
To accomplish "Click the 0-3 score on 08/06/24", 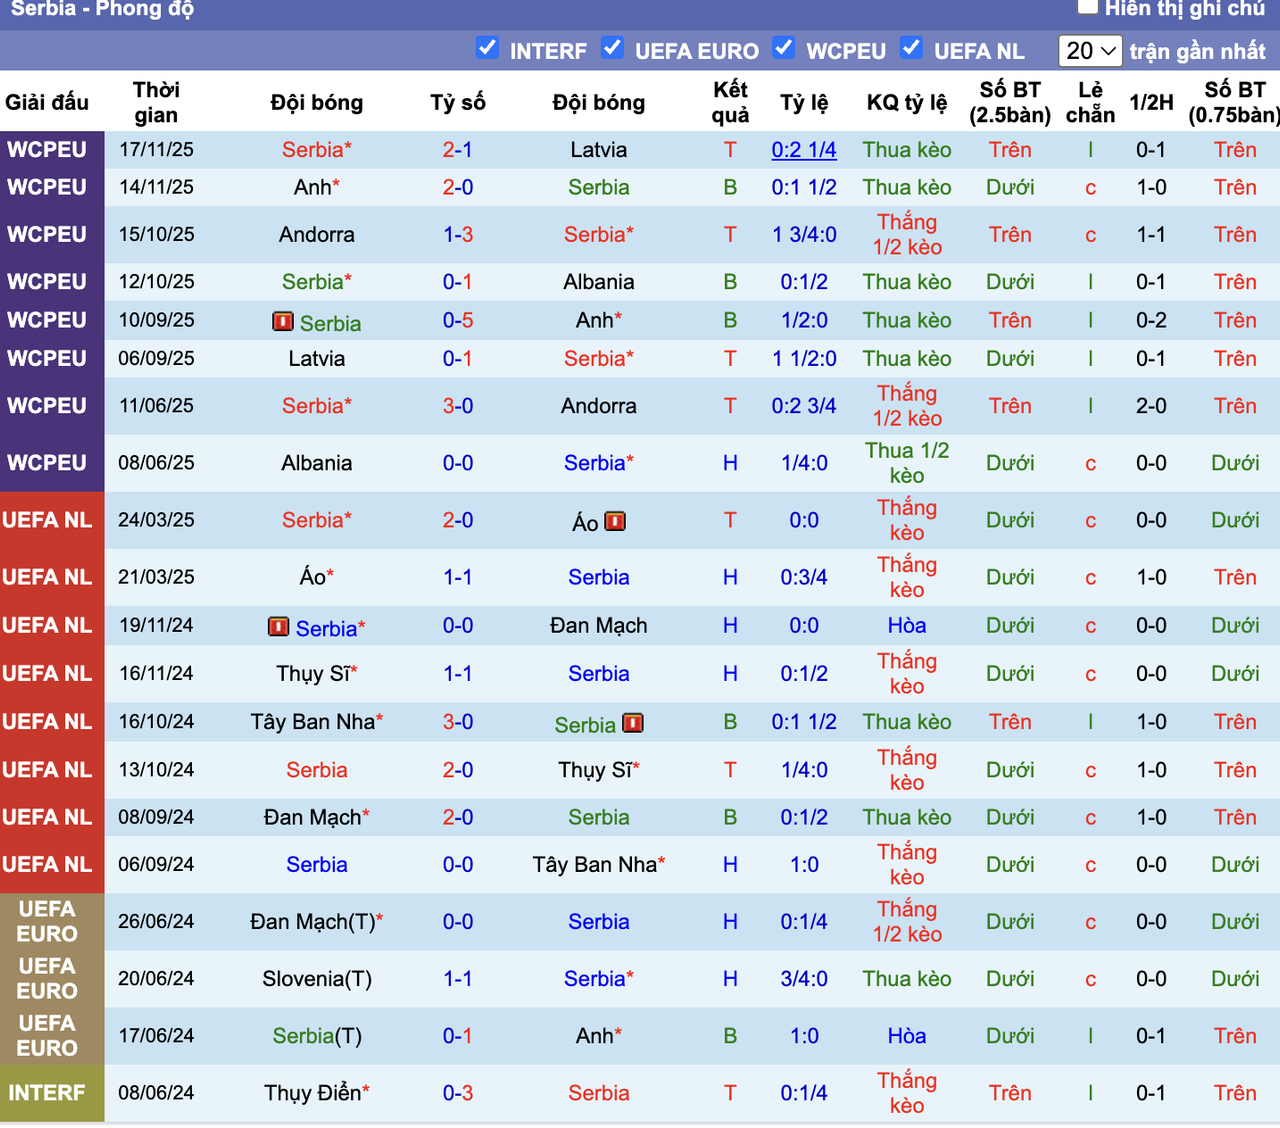I will pyautogui.click(x=458, y=1093).
